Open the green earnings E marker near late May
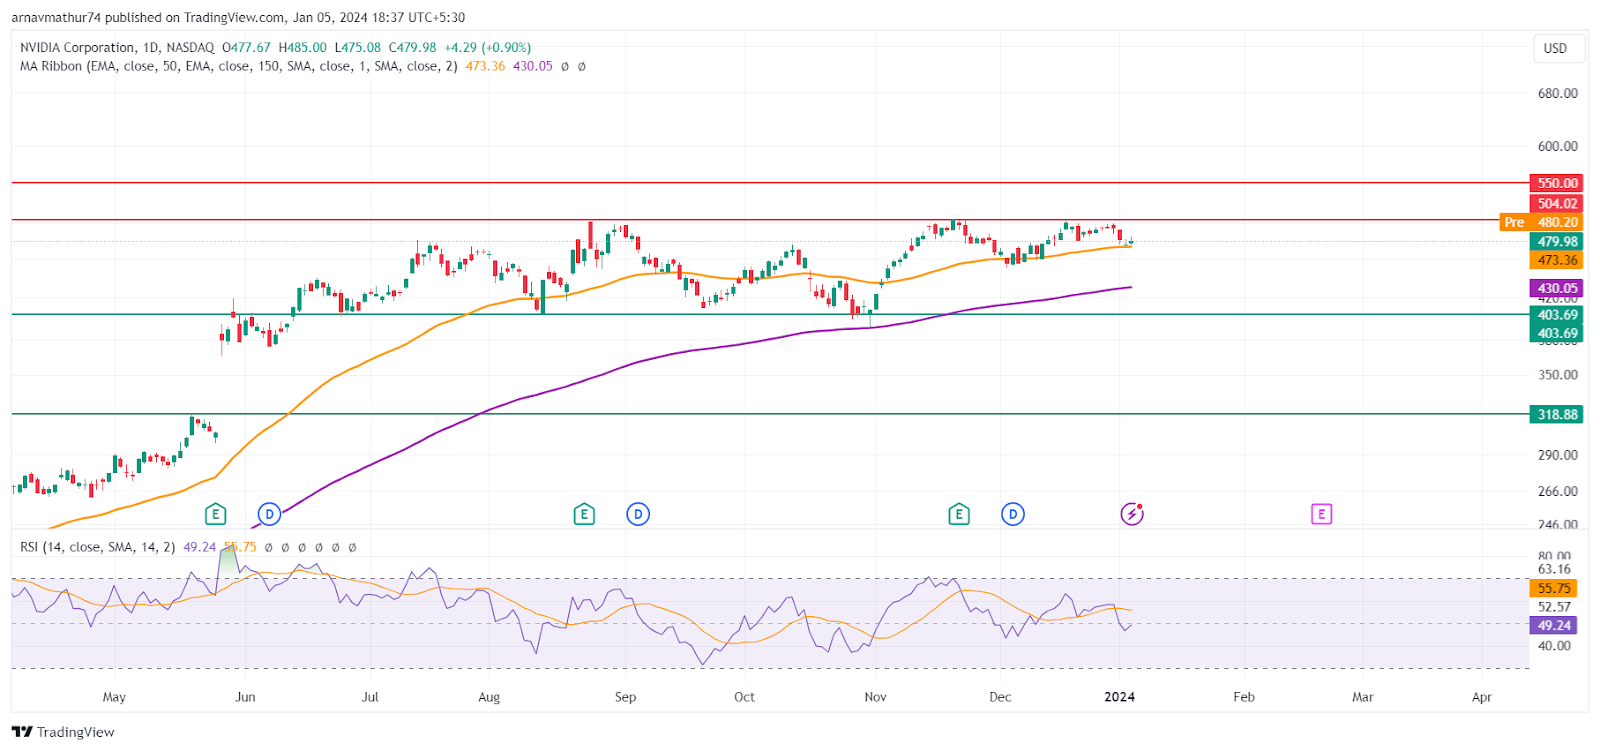Image resolution: width=1600 pixels, height=751 pixels. tap(215, 514)
